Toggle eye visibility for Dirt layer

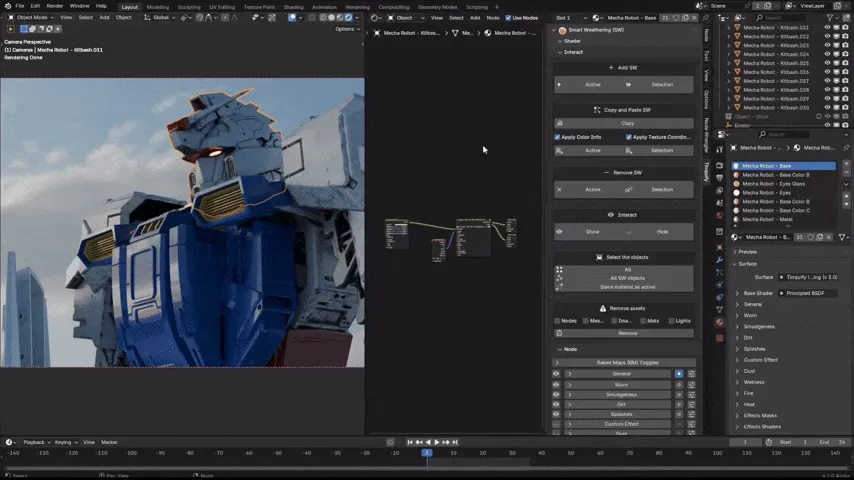[x=556, y=404]
